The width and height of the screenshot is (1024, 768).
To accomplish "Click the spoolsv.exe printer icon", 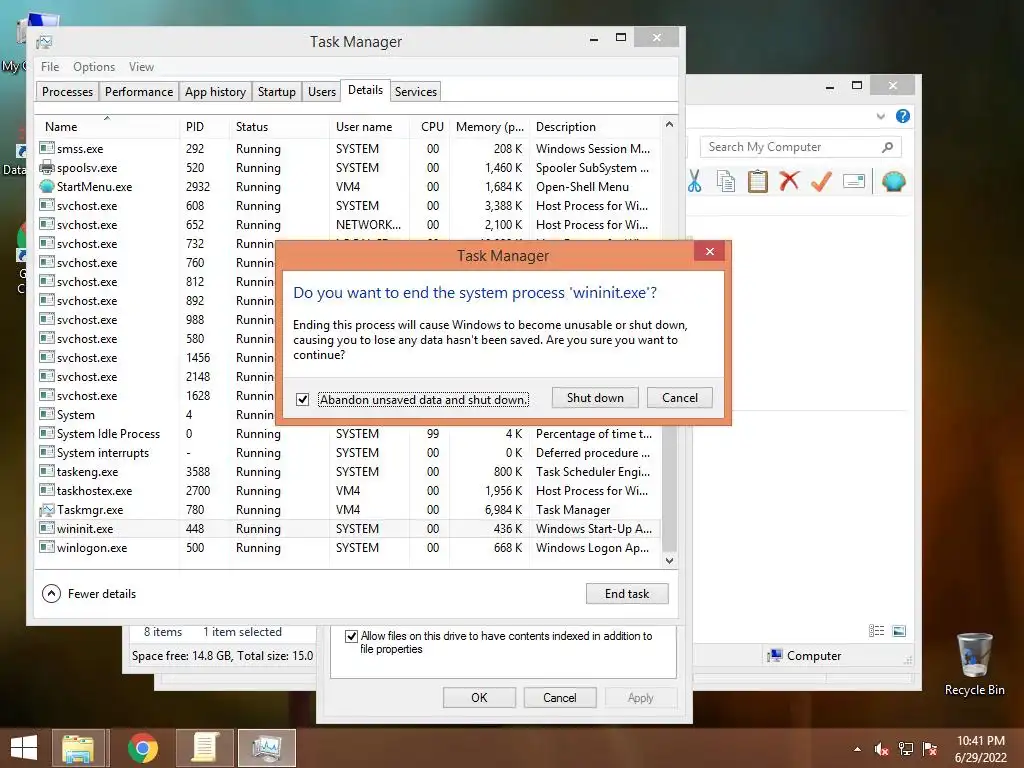I will coord(46,167).
